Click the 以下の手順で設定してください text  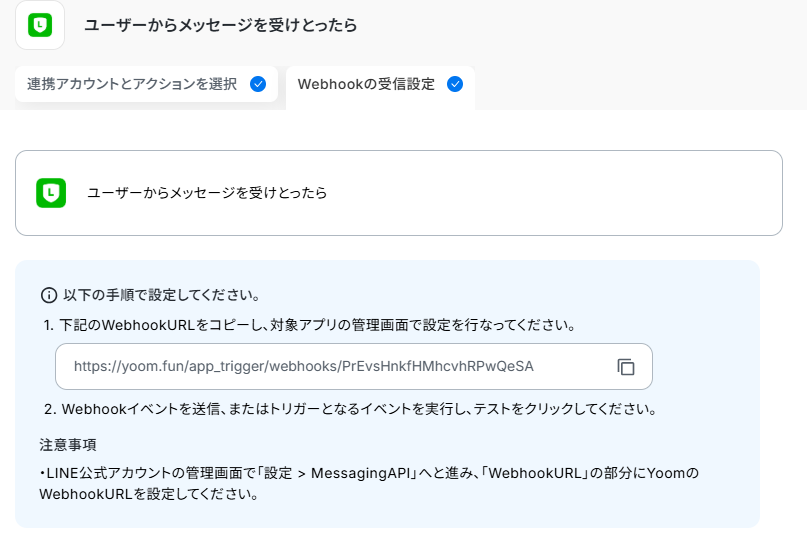click(162, 295)
